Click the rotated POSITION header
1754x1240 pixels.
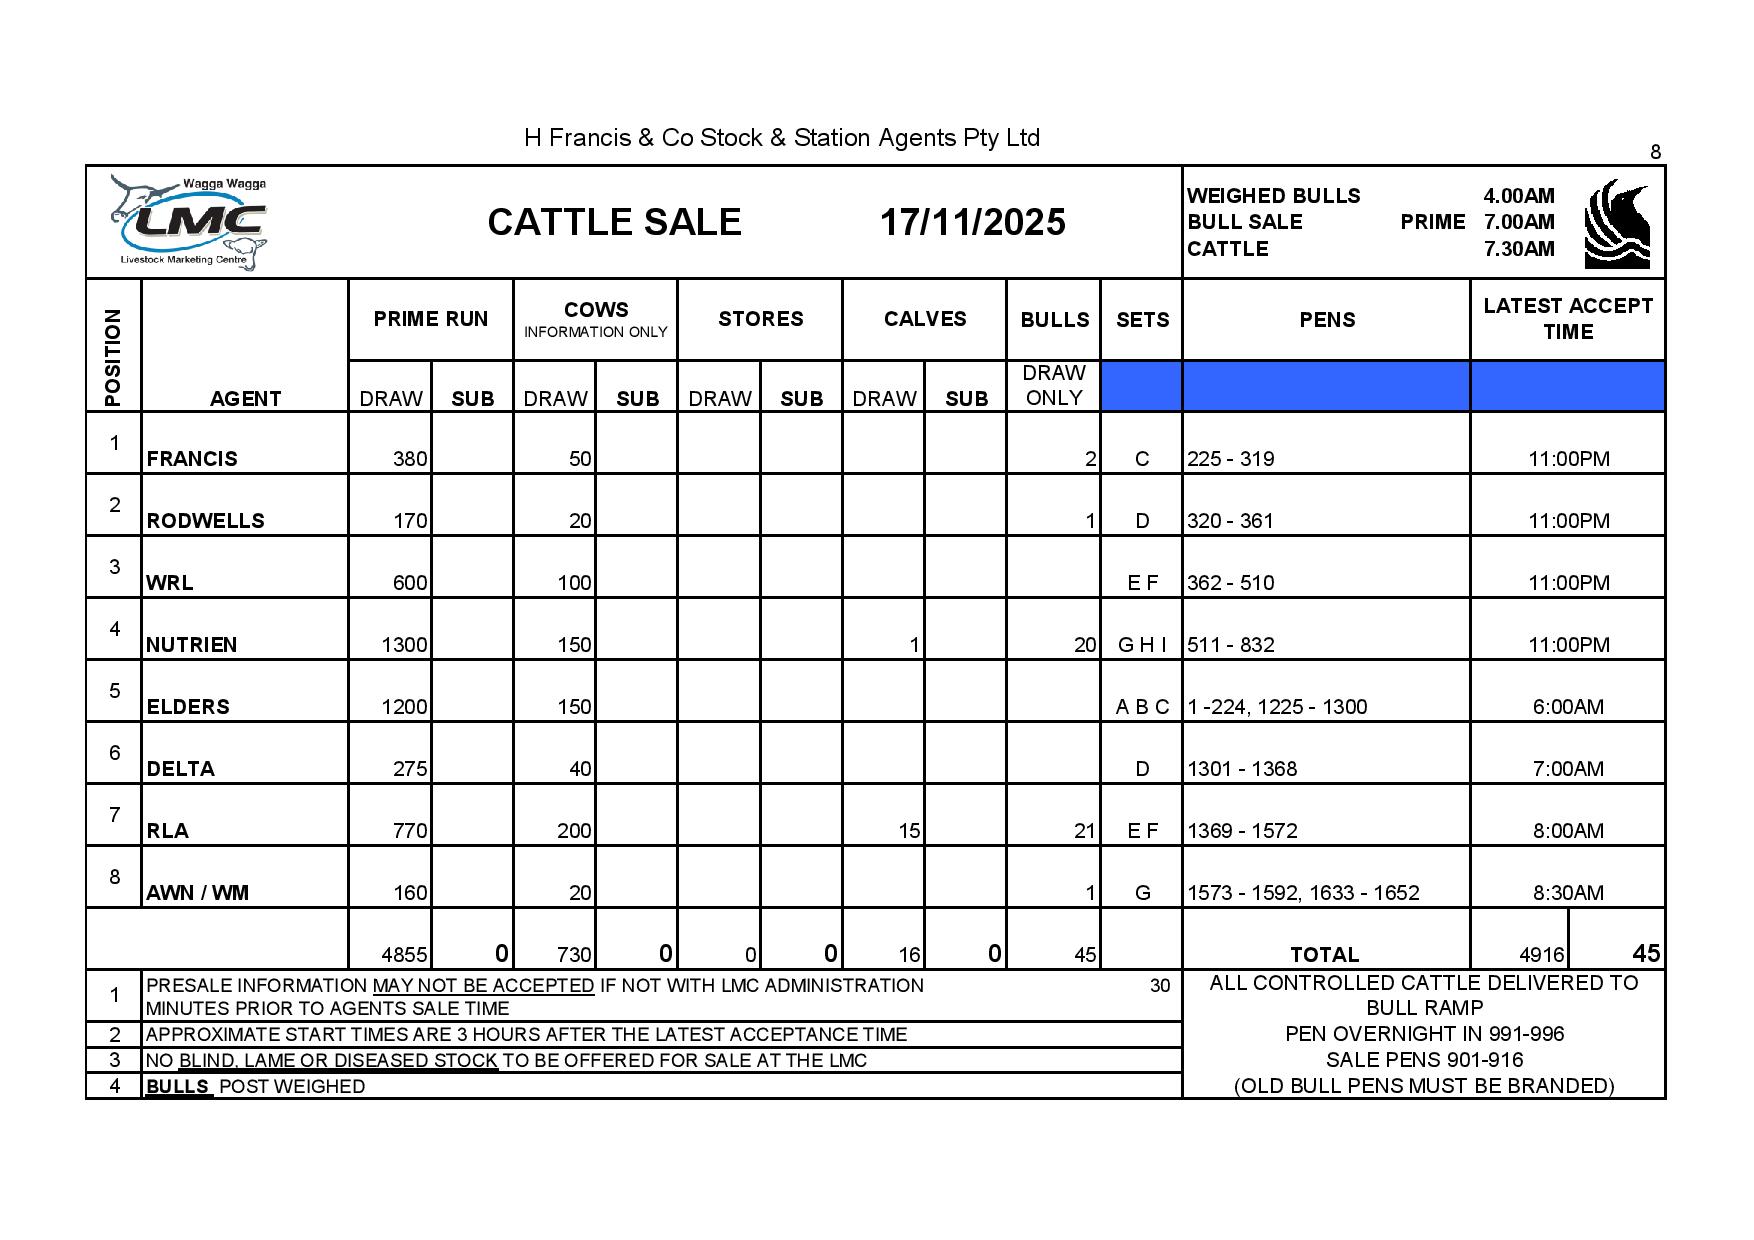coord(113,357)
